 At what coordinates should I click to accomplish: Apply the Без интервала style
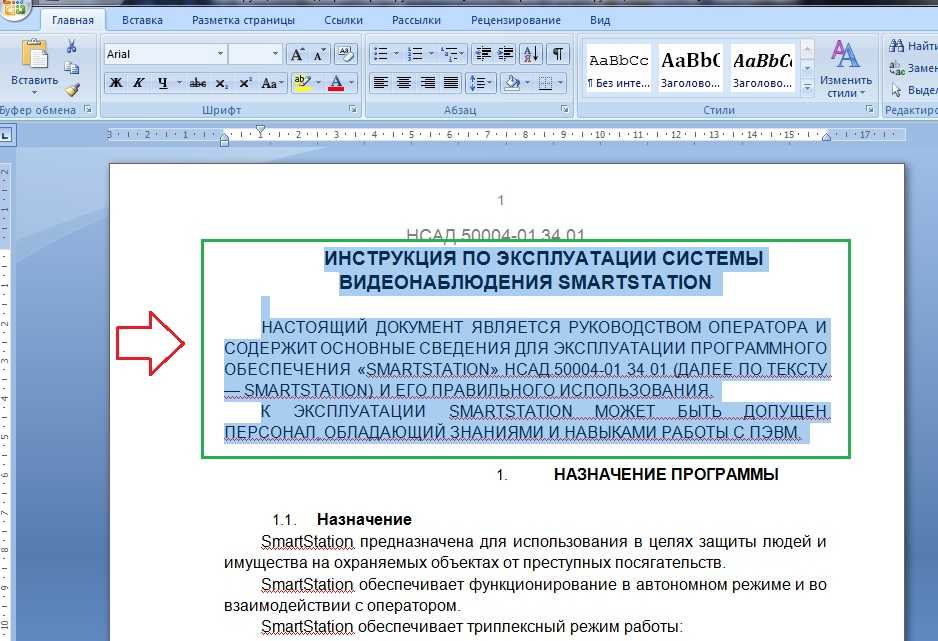point(617,68)
